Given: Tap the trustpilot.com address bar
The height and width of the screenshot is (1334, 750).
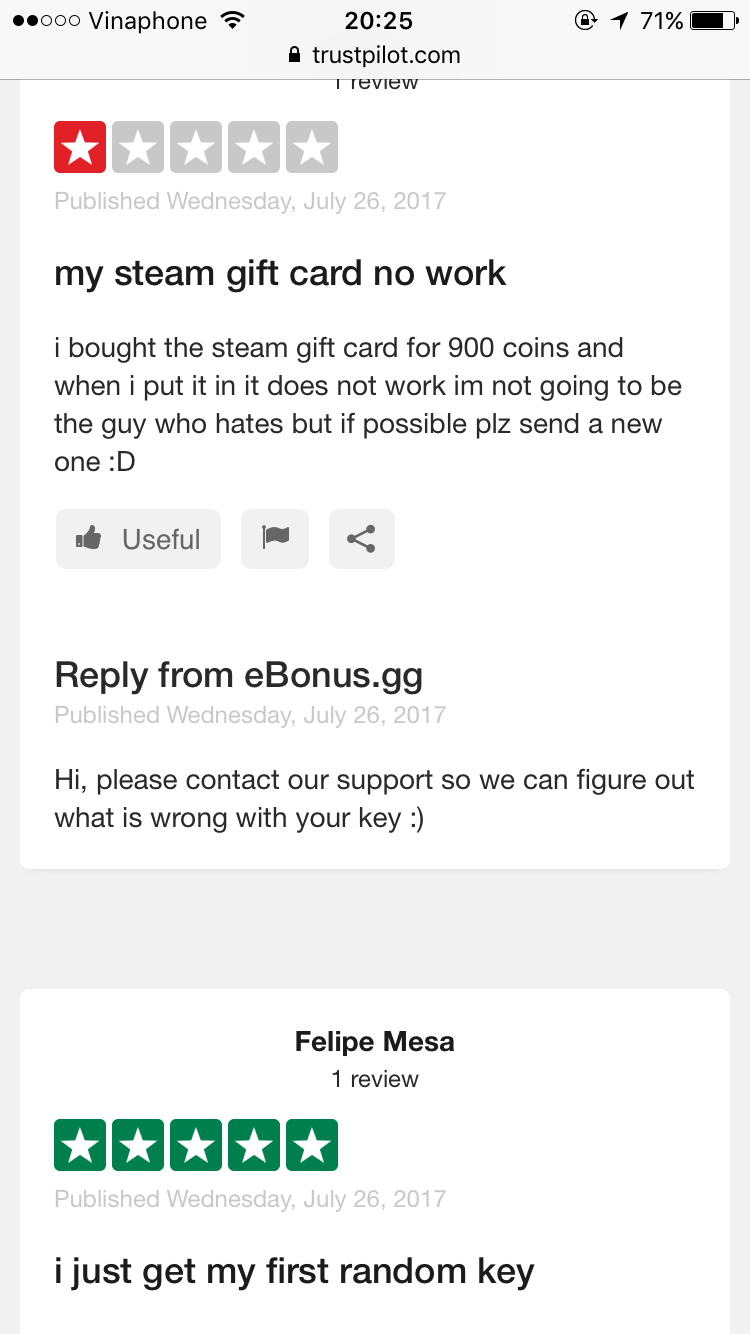Looking at the screenshot, I should (385, 56).
